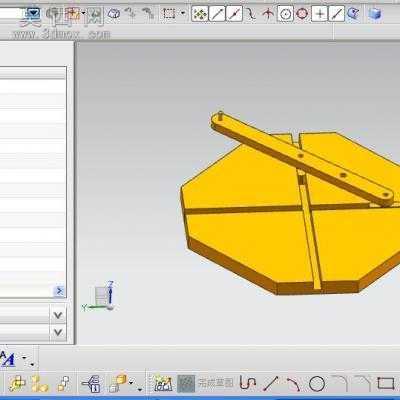Open the object information arrow icon
Image resolution: width=400 pixels, height=400 pixels.
[91, 384]
